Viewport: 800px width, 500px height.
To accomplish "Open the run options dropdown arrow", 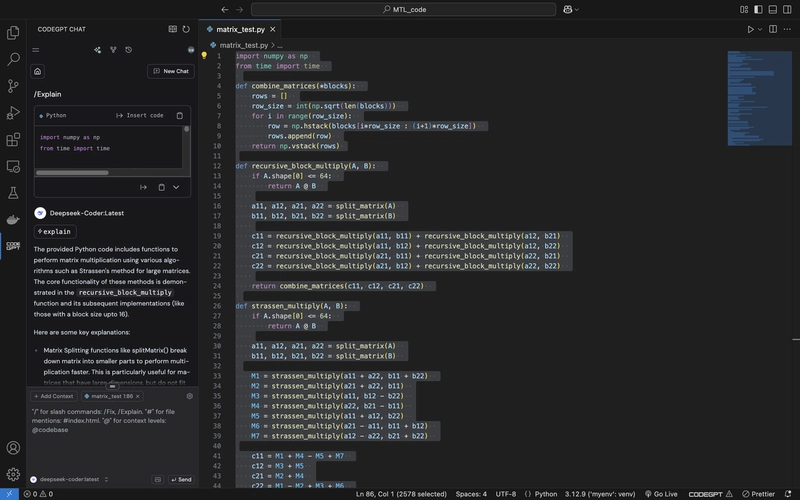I will click(760, 29).
